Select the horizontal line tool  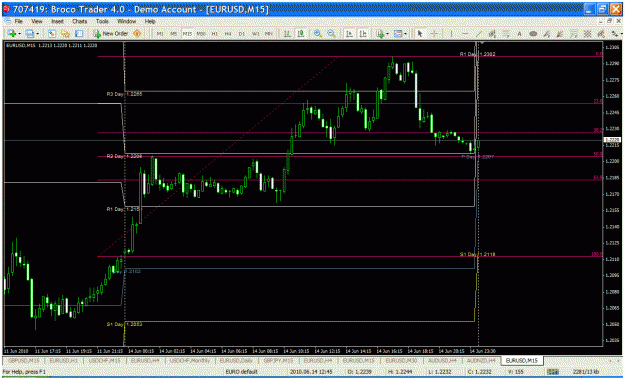tap(465, 34)
